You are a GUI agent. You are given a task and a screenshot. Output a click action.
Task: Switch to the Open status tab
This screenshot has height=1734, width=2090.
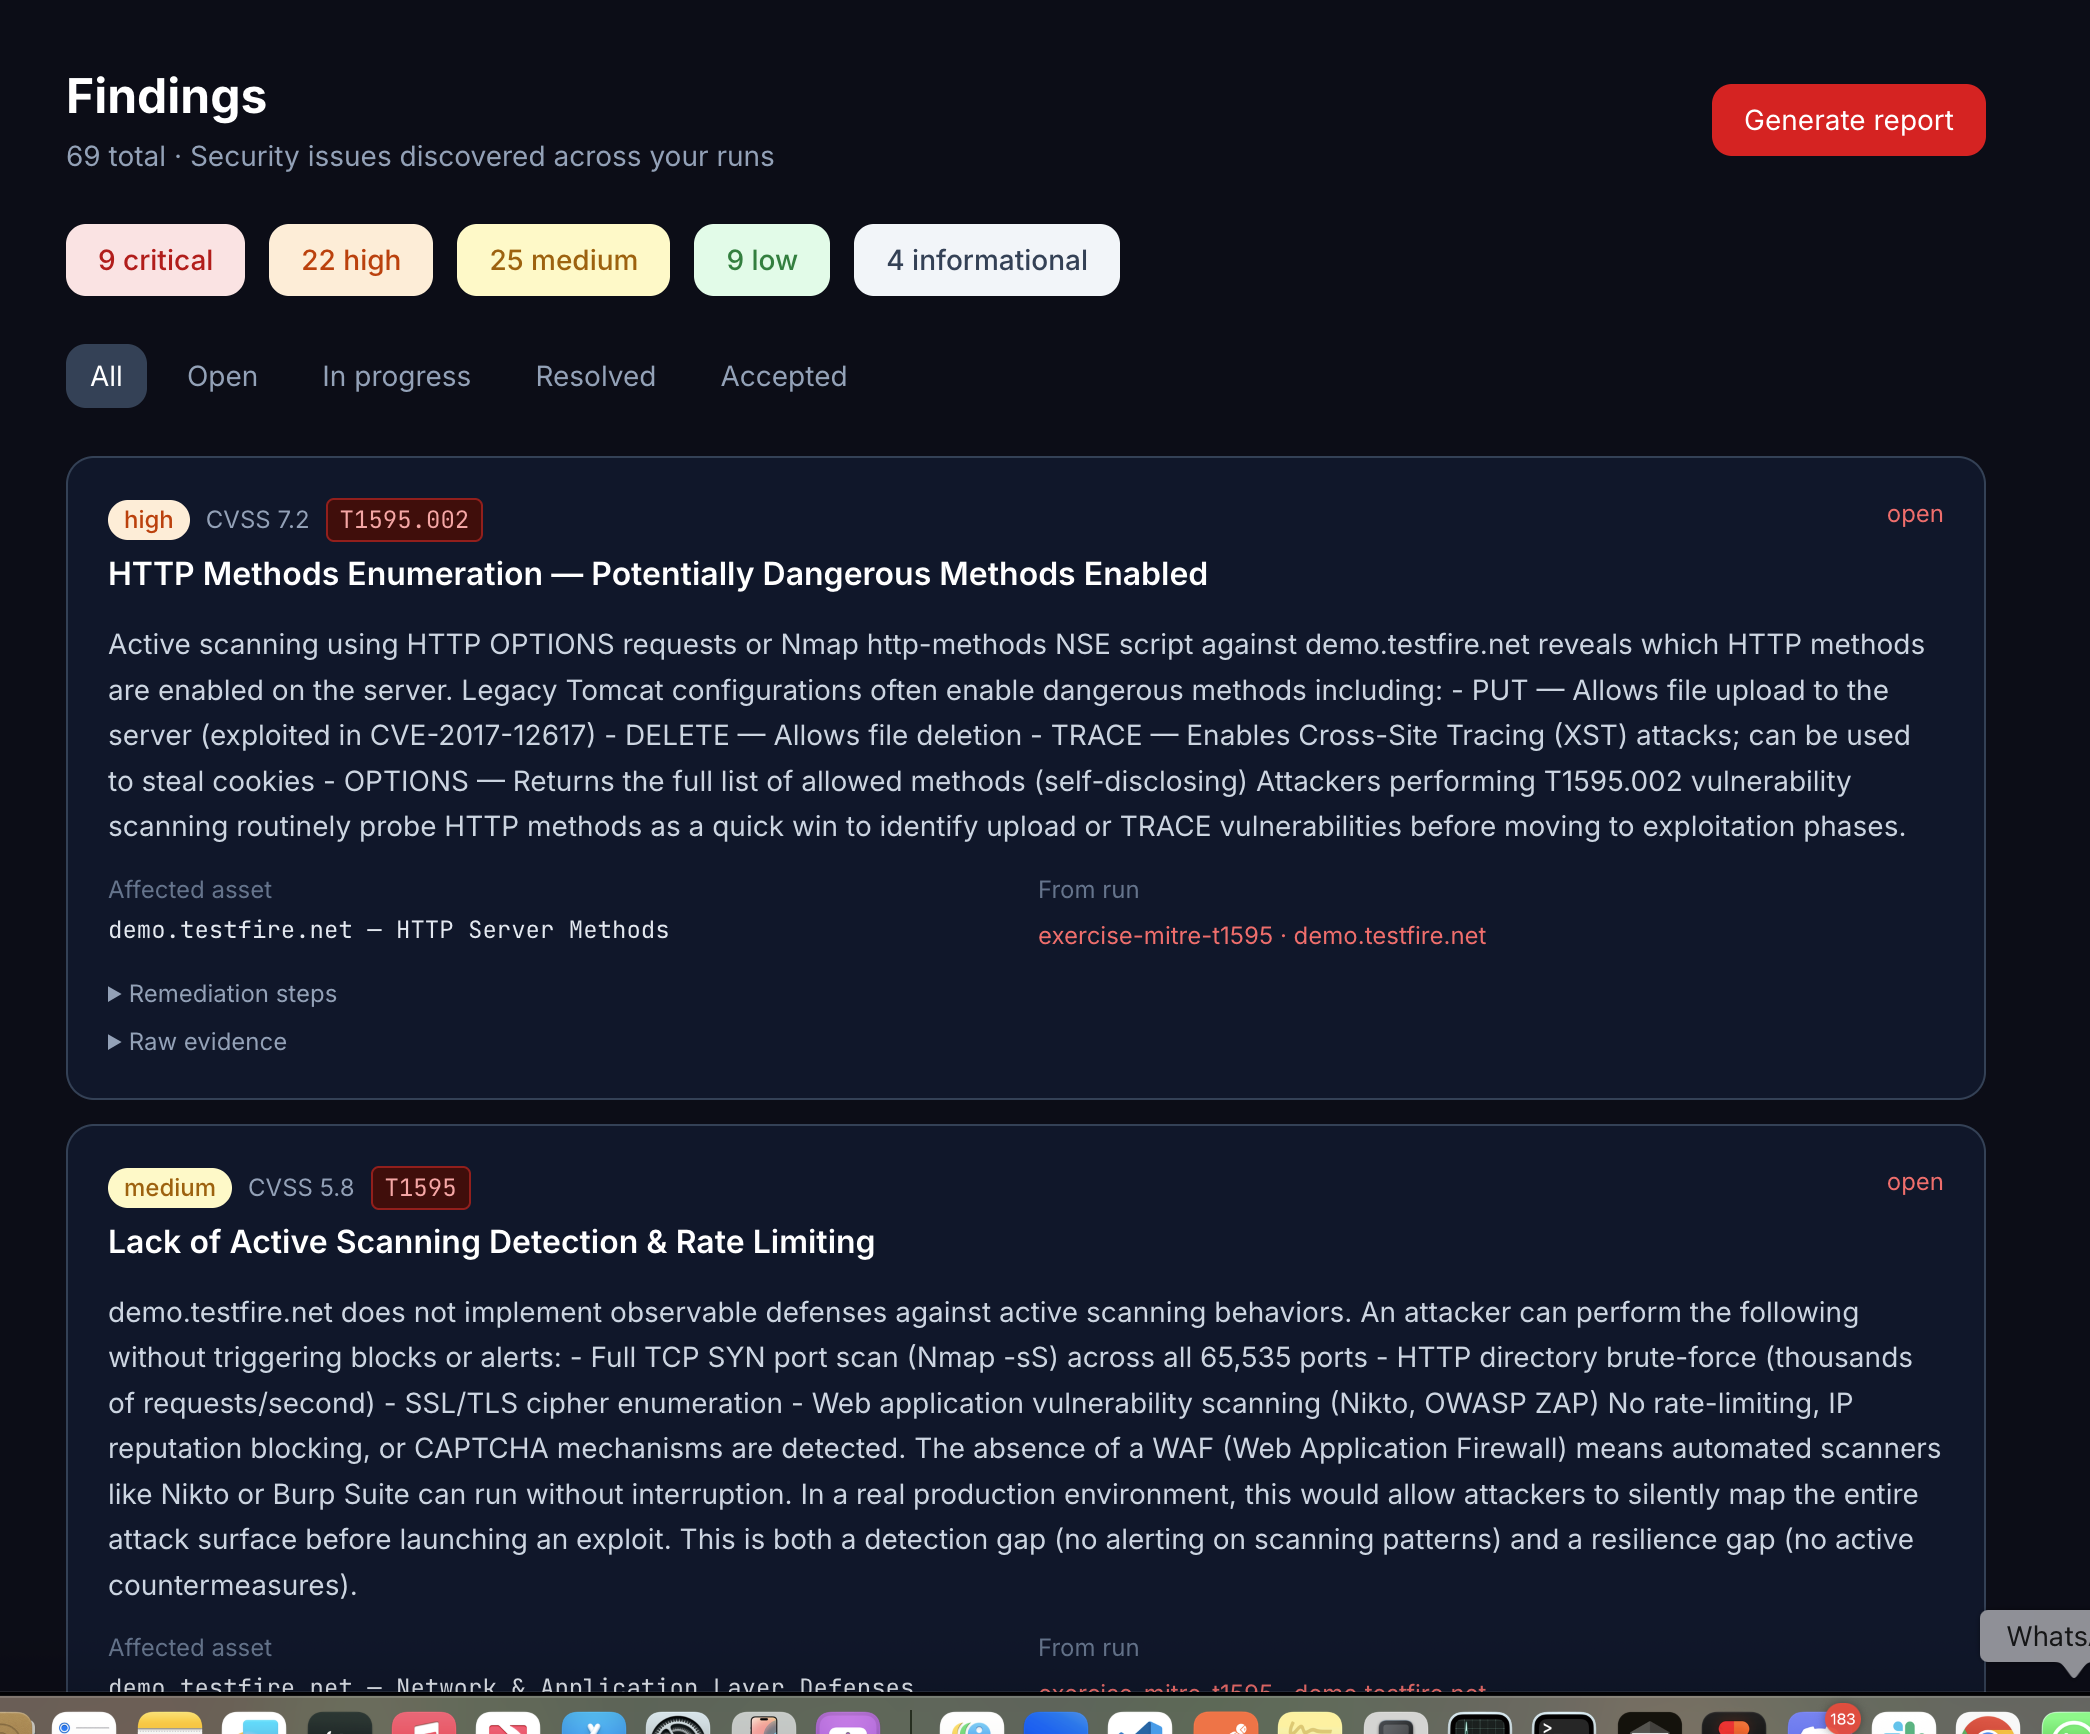tap(222, 376)
